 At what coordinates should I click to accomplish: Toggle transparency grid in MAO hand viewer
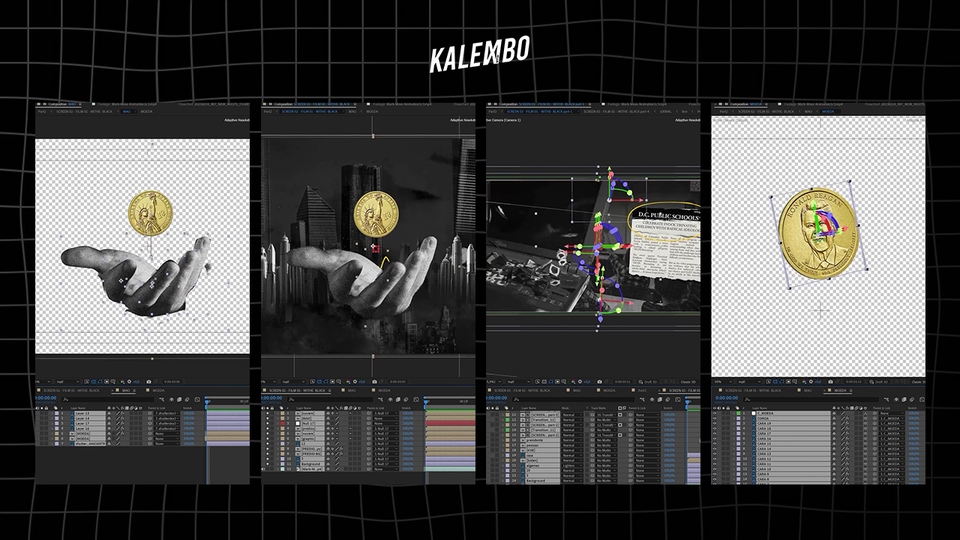(93, 381)
